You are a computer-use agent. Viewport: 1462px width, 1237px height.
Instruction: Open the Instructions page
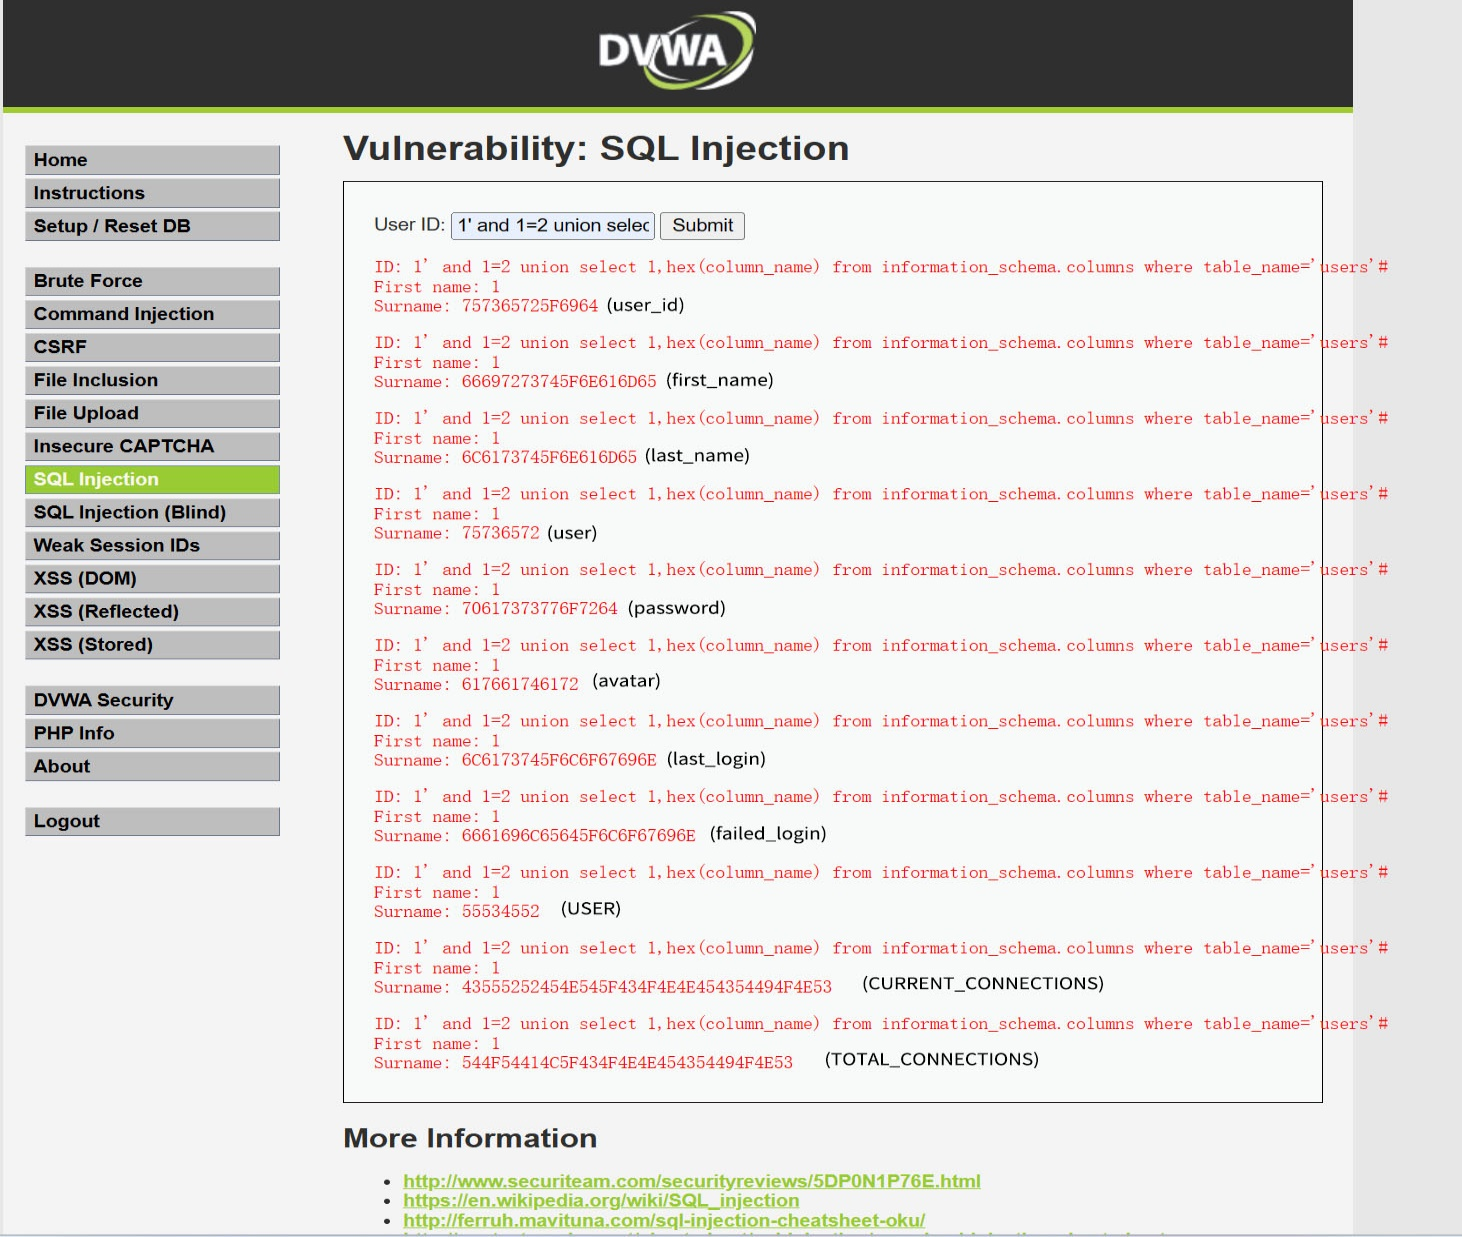(152, 193)
